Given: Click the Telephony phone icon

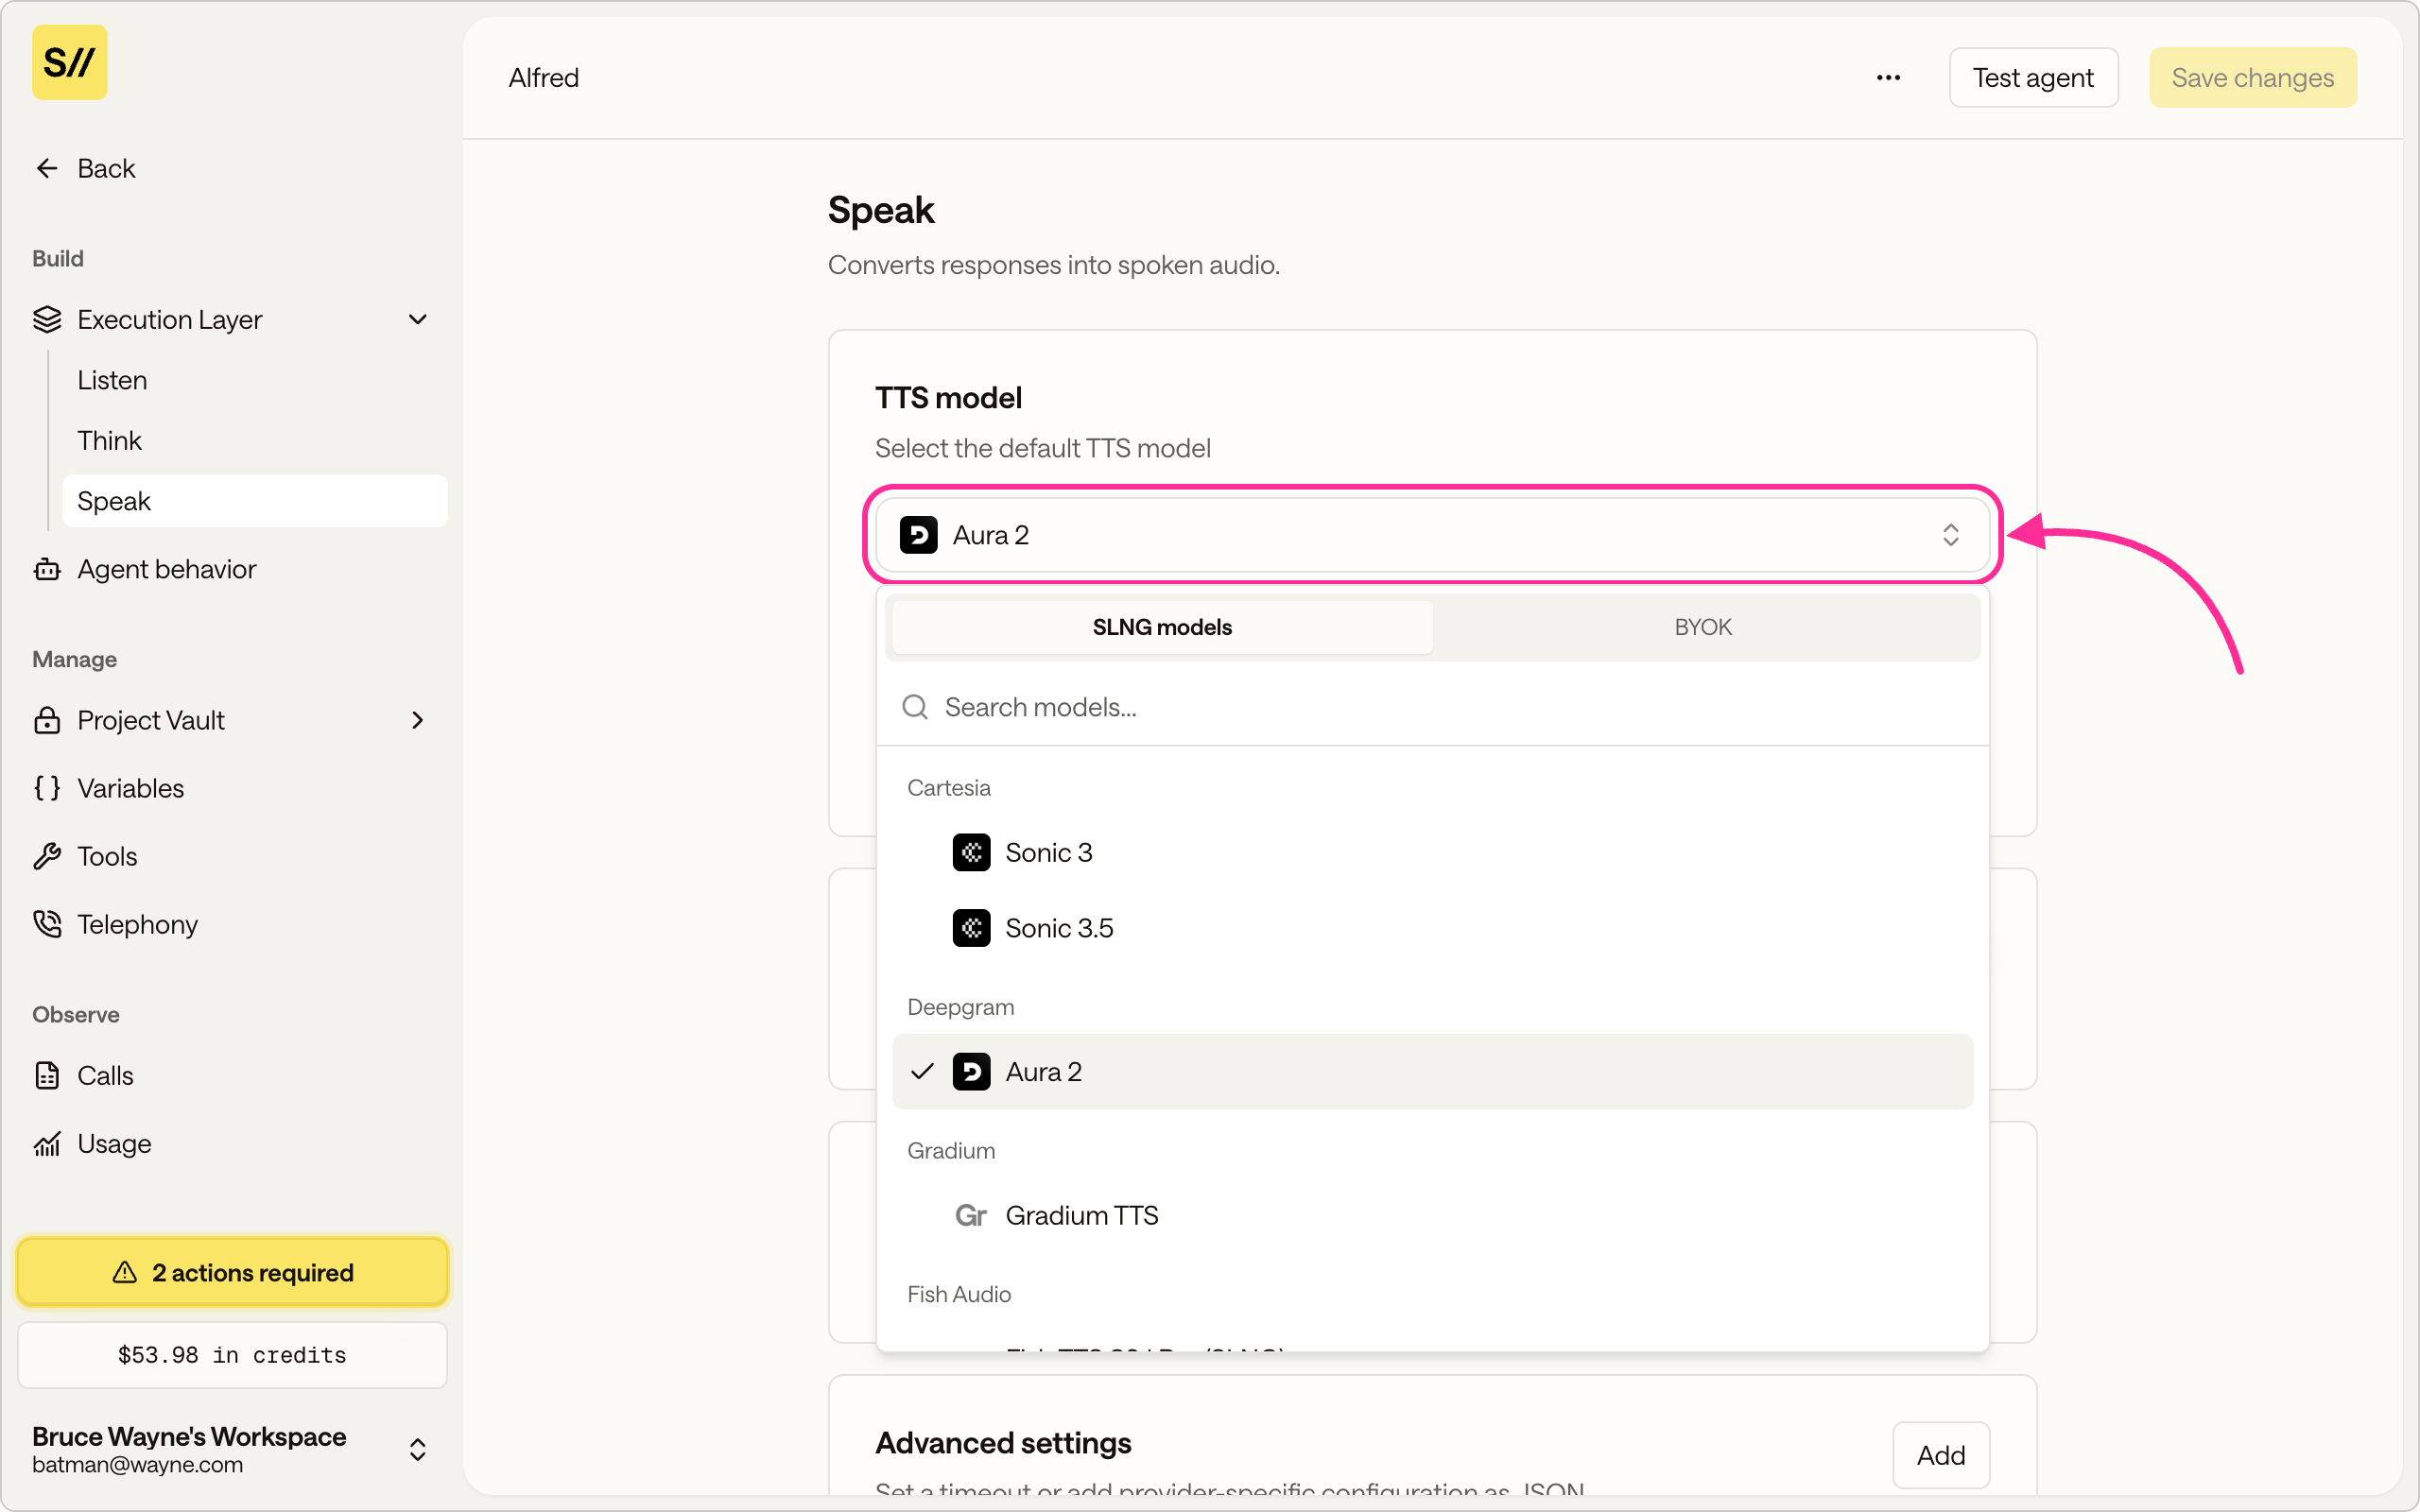Looking at the screenshot, I should tap(47, 924).
